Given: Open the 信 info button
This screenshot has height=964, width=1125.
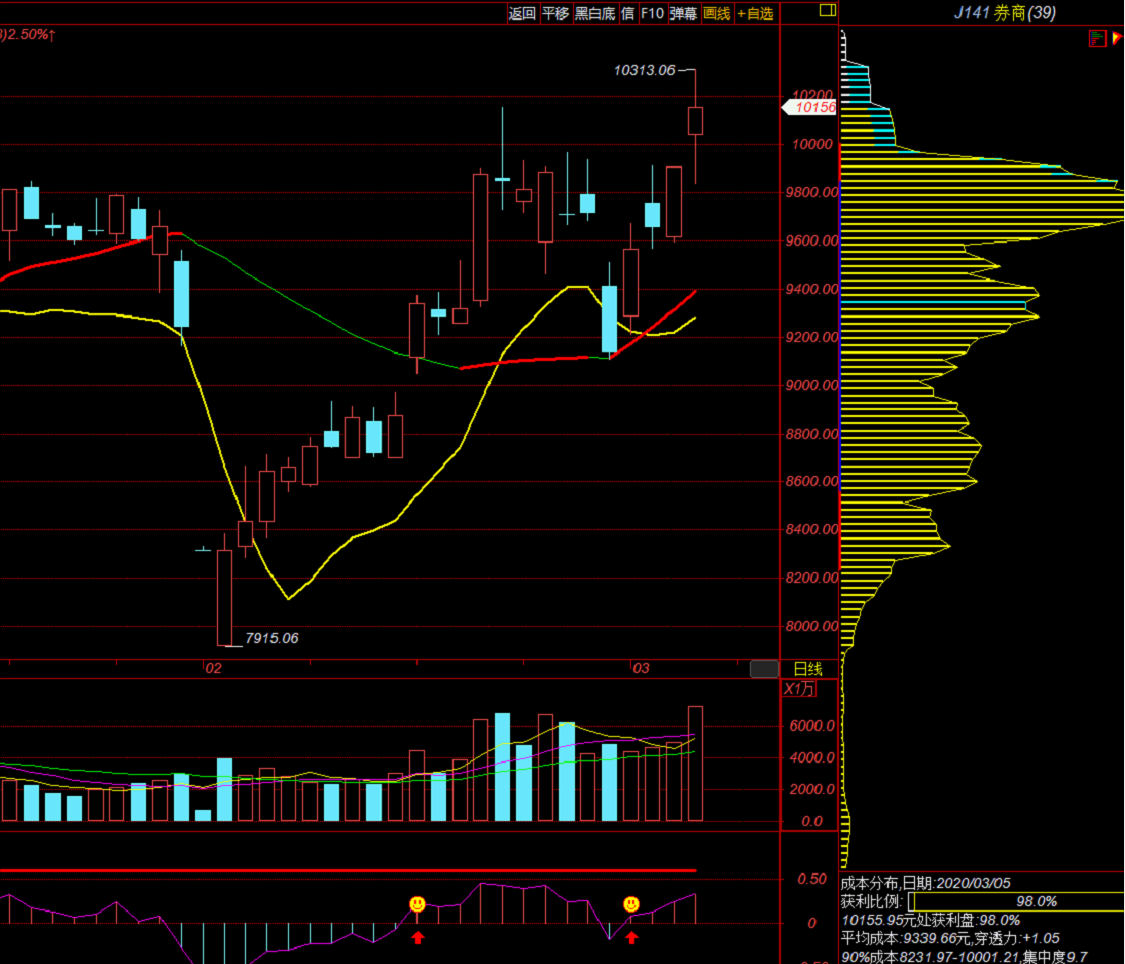Looking at the screenshot, I should (x=628, y=14).
